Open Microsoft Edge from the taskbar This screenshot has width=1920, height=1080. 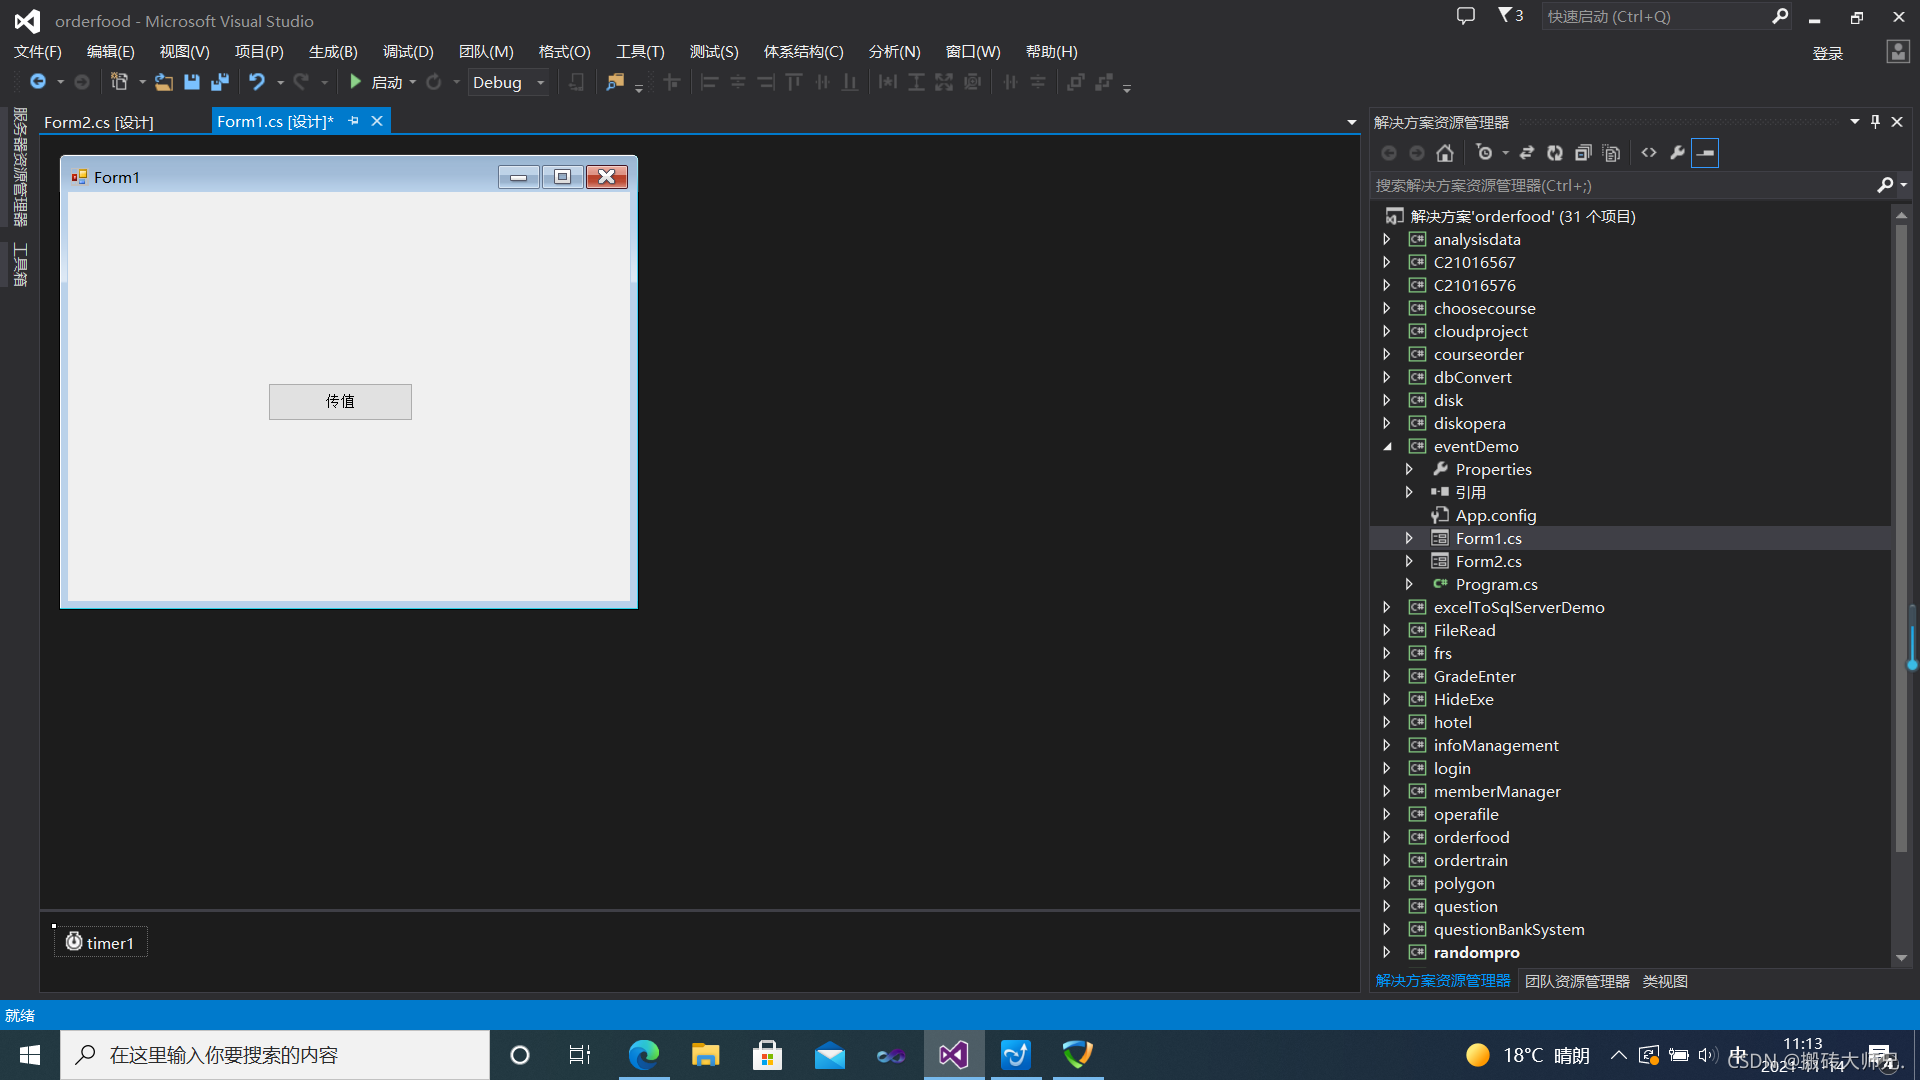(644, 1055)
